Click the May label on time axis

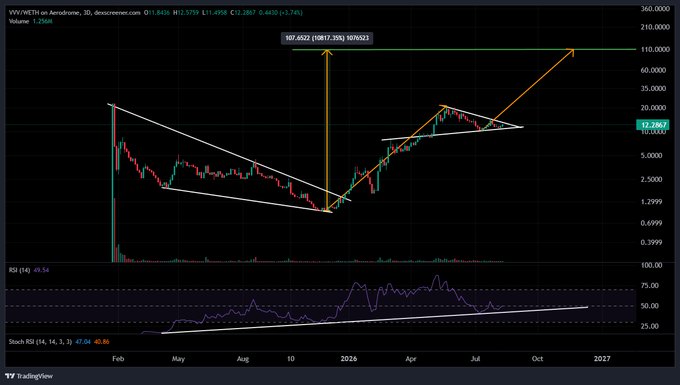pyautogui.click(x=178, y=359)
